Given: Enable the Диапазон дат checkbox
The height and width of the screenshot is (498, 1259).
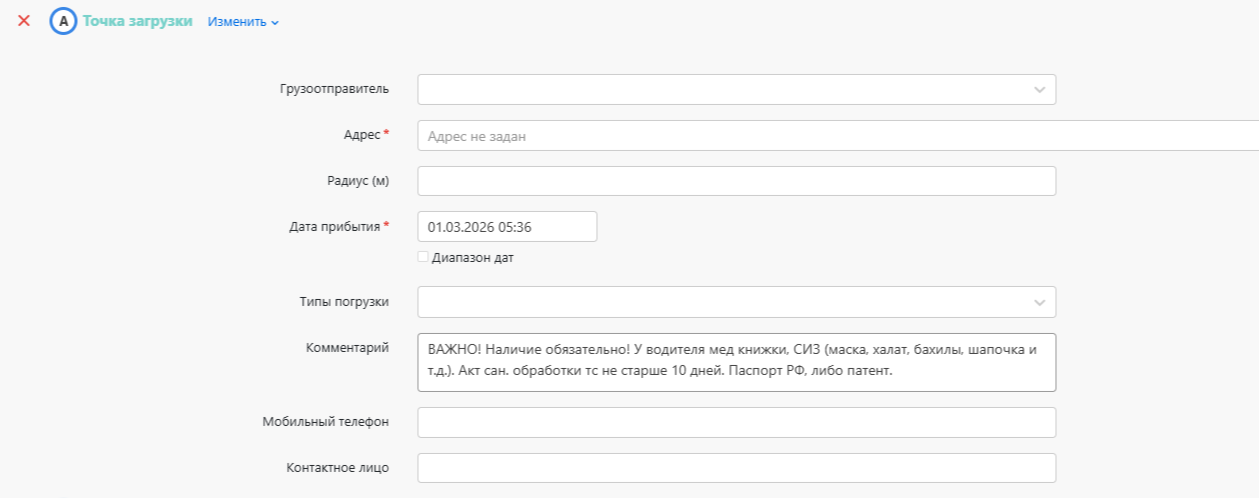Looking at the screenshot, I should (423, 257).
